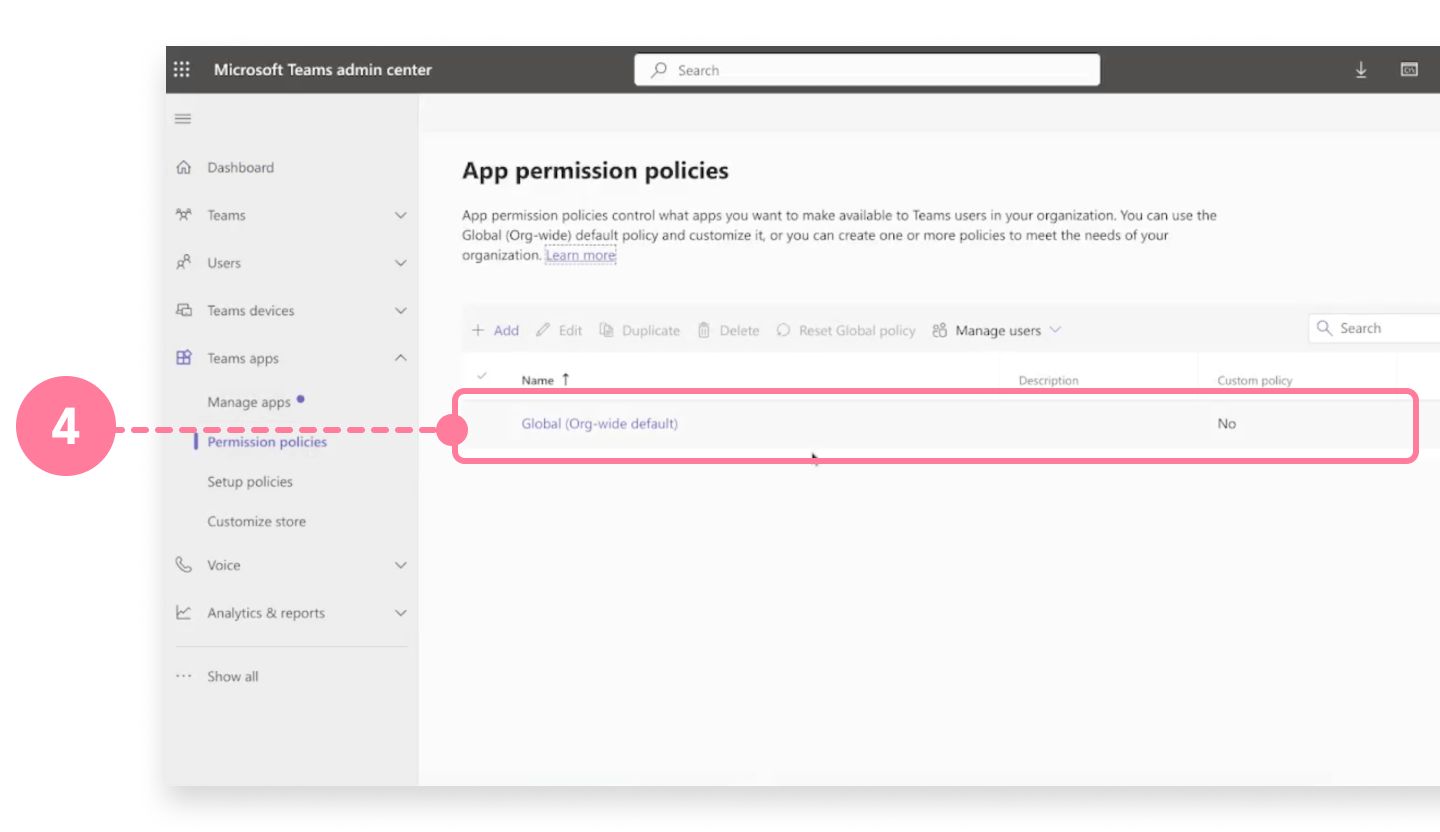
Task: Expand the Analytics & reports chevron
Action: click(401, 613)
